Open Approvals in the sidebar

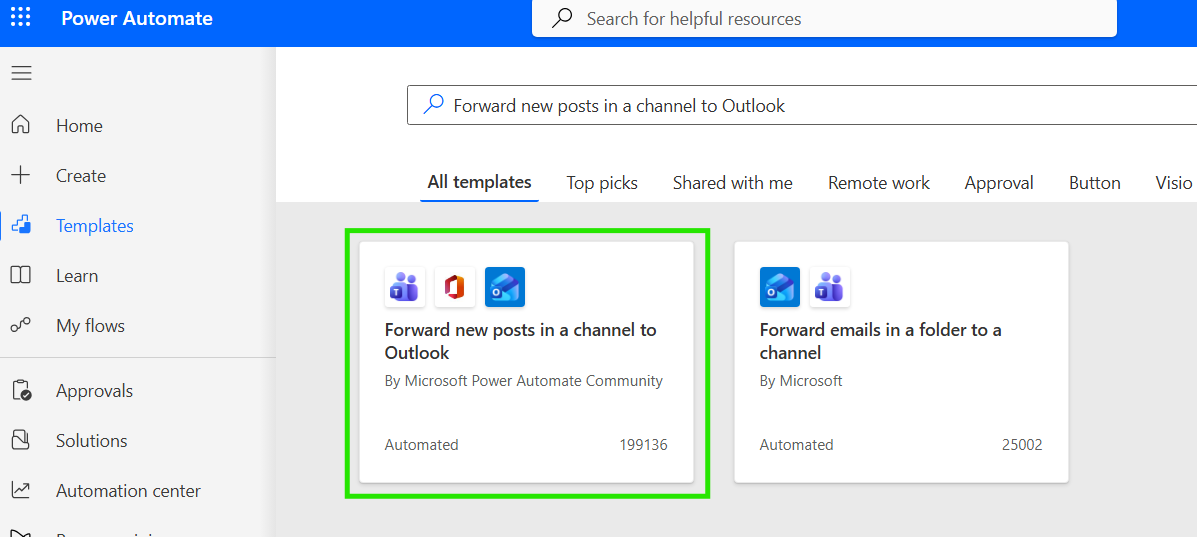click(x=94, y=391)
